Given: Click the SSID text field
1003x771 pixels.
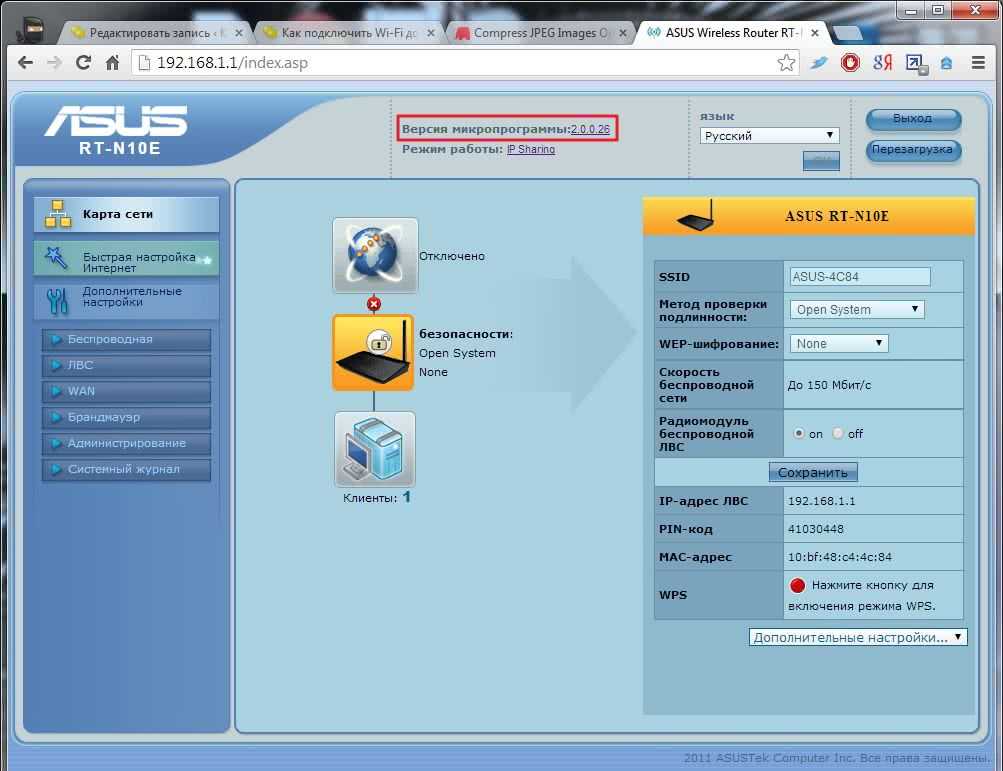Looking at the screenshot, I should click(859, 277).
